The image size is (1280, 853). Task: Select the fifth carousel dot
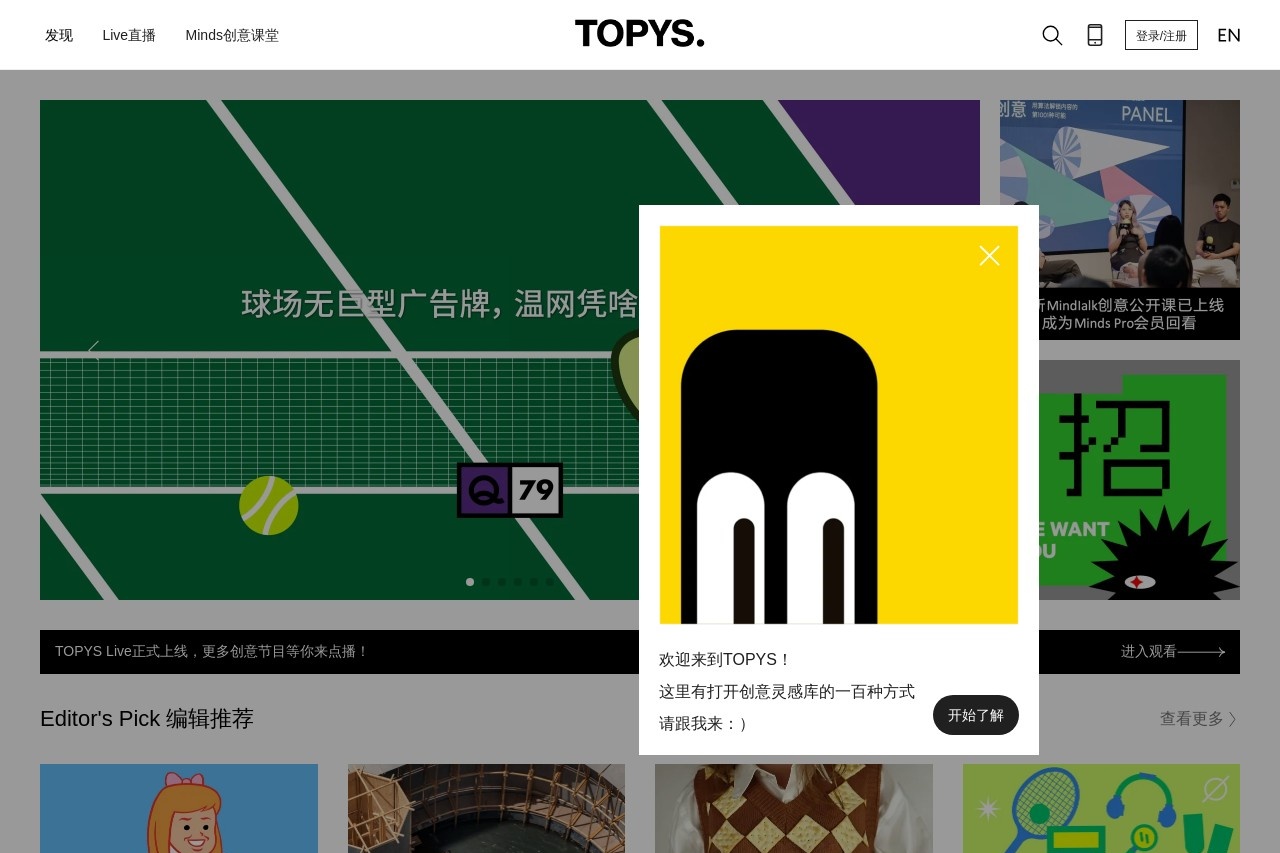[x=534, y=582]
